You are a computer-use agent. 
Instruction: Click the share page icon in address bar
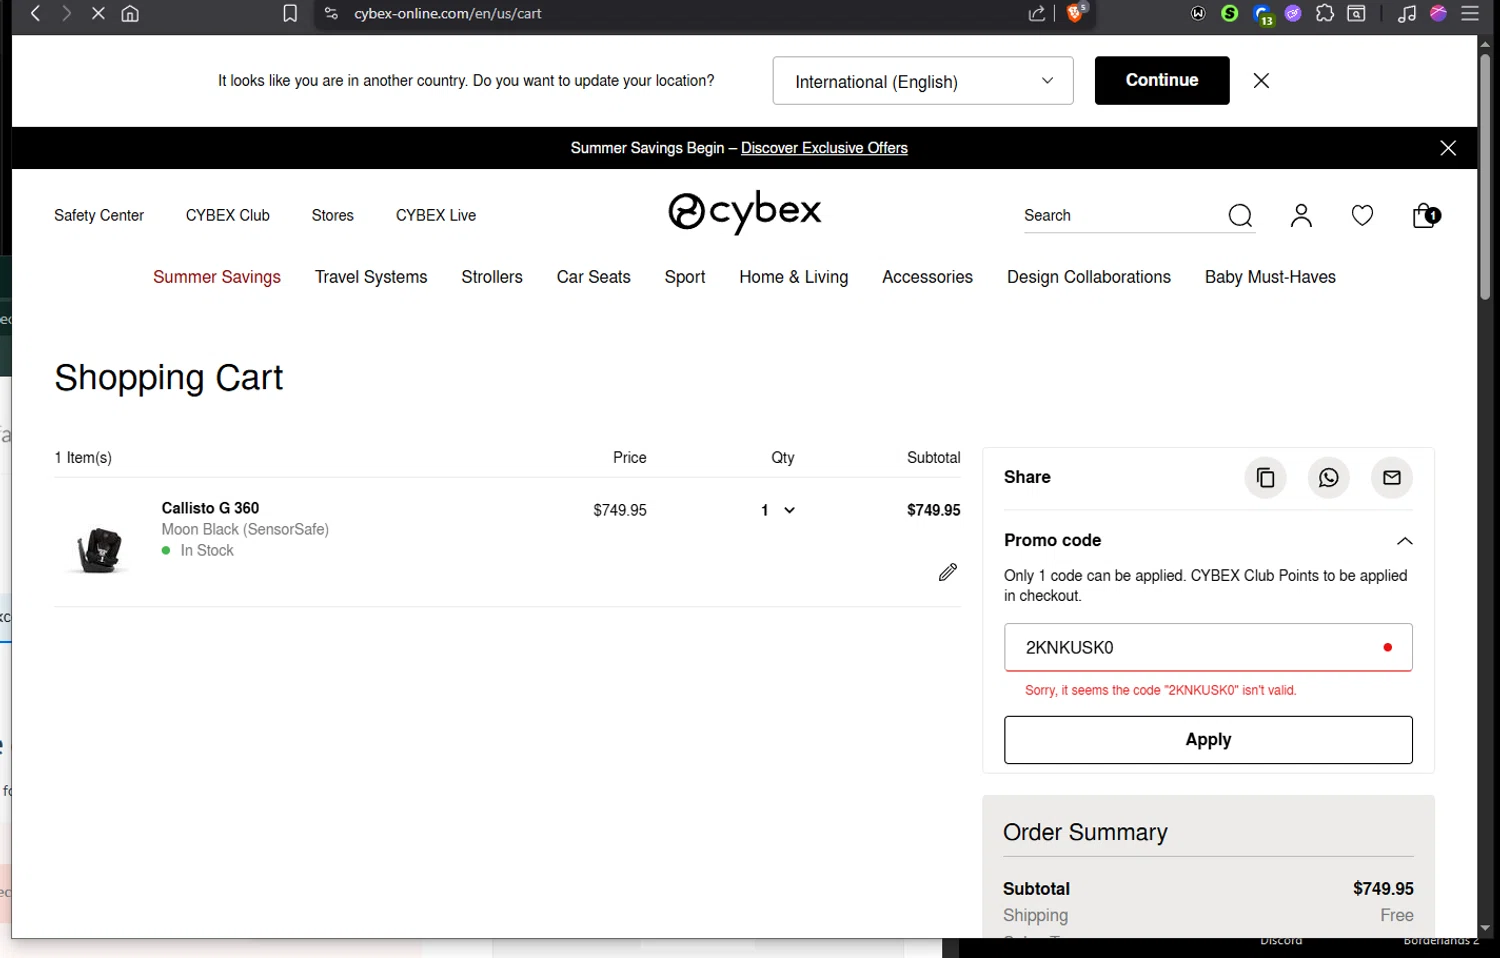(1037, 14)
